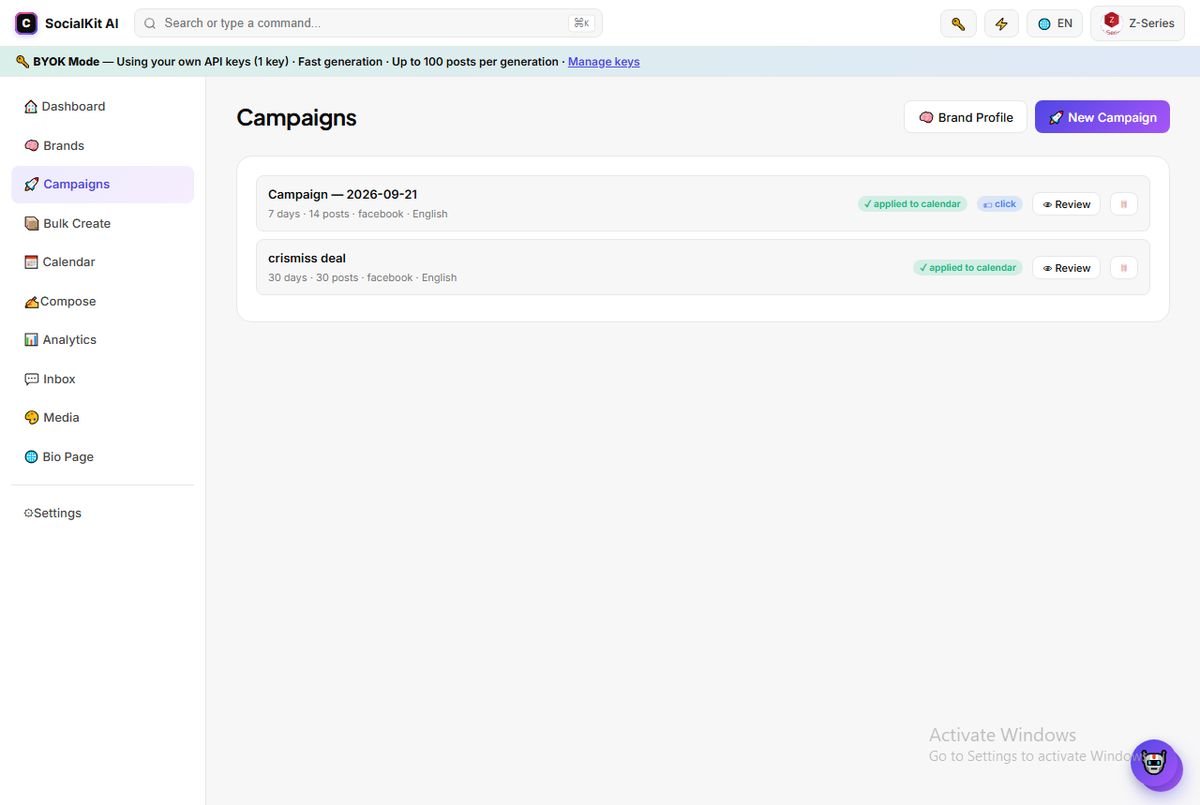Click applied to calendar badge on Campaign 2026-09-21
The image size is (1200, 805).
pyautogui.click(x=913, y=204)
